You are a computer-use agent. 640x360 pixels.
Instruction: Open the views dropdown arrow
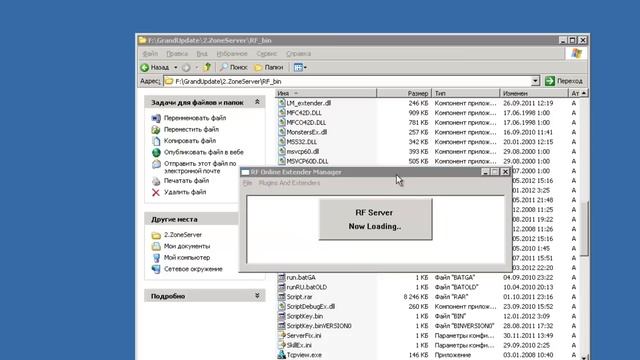click(305, 67)
